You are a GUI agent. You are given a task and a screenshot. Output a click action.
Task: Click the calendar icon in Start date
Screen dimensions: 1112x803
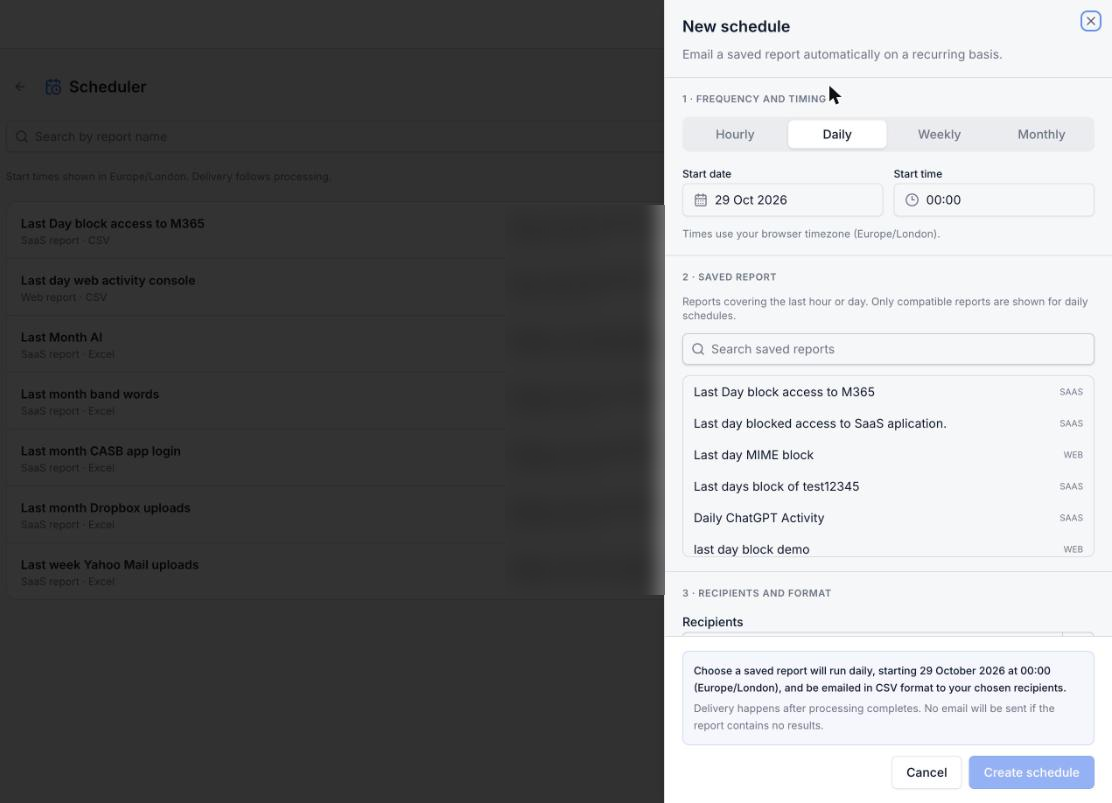coord(700,200)
